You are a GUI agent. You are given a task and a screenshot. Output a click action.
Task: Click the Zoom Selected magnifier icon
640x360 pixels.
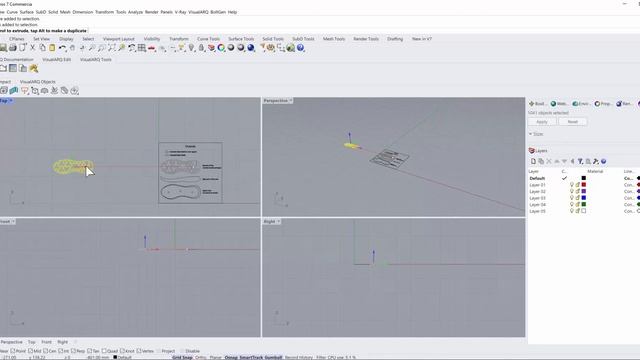click(x=121, y=48)
